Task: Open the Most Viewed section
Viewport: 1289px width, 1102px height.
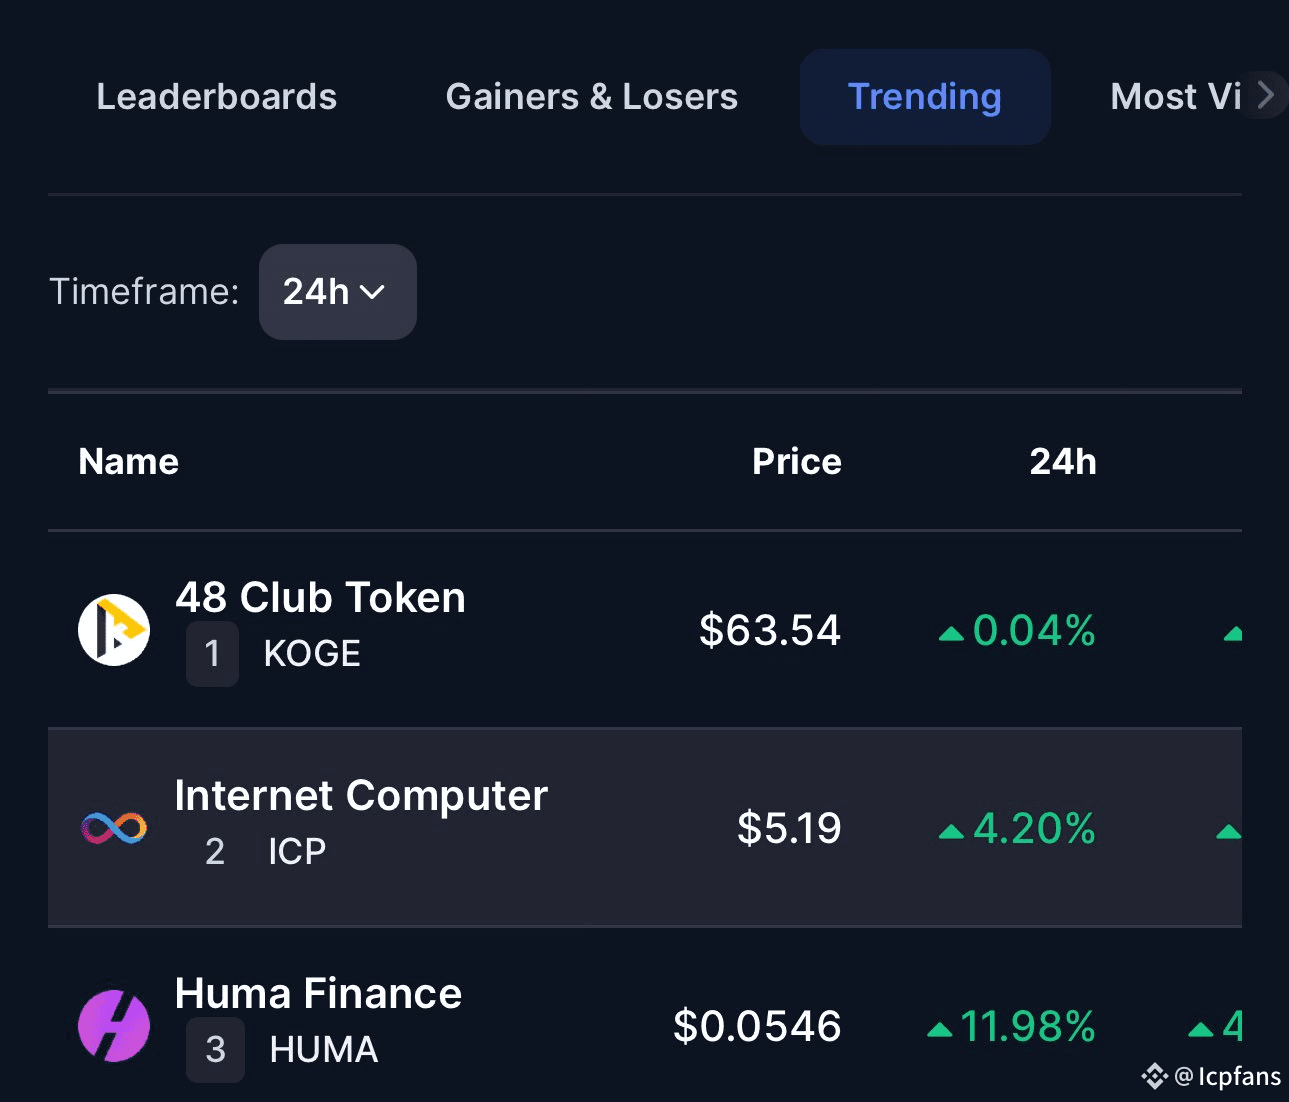Action: (x=1176, y=96)
